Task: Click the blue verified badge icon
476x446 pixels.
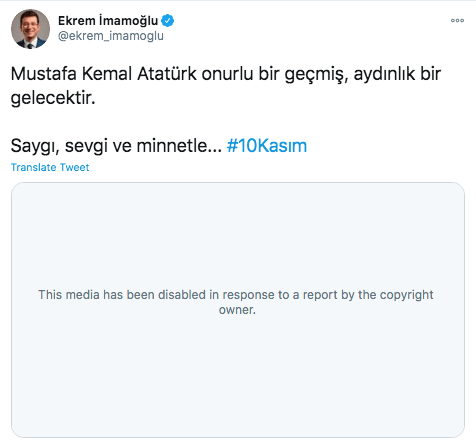Action: click(168, 21)
